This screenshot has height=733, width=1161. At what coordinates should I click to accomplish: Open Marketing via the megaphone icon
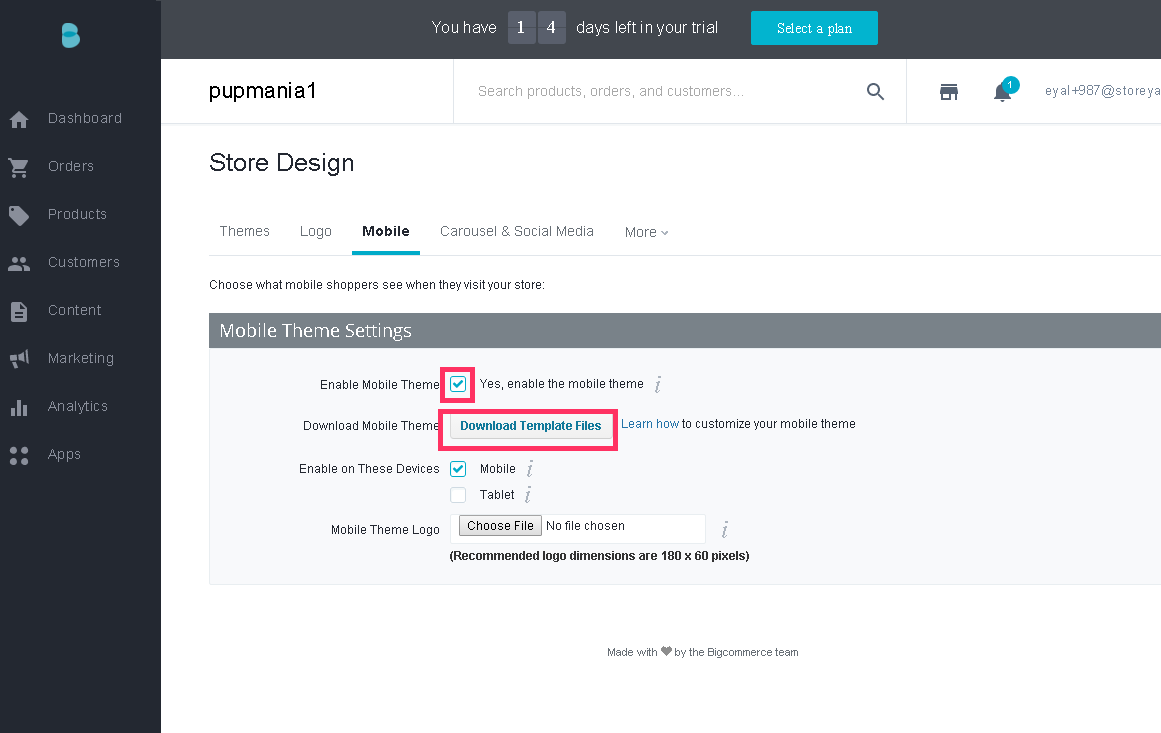tap(19, 359)
